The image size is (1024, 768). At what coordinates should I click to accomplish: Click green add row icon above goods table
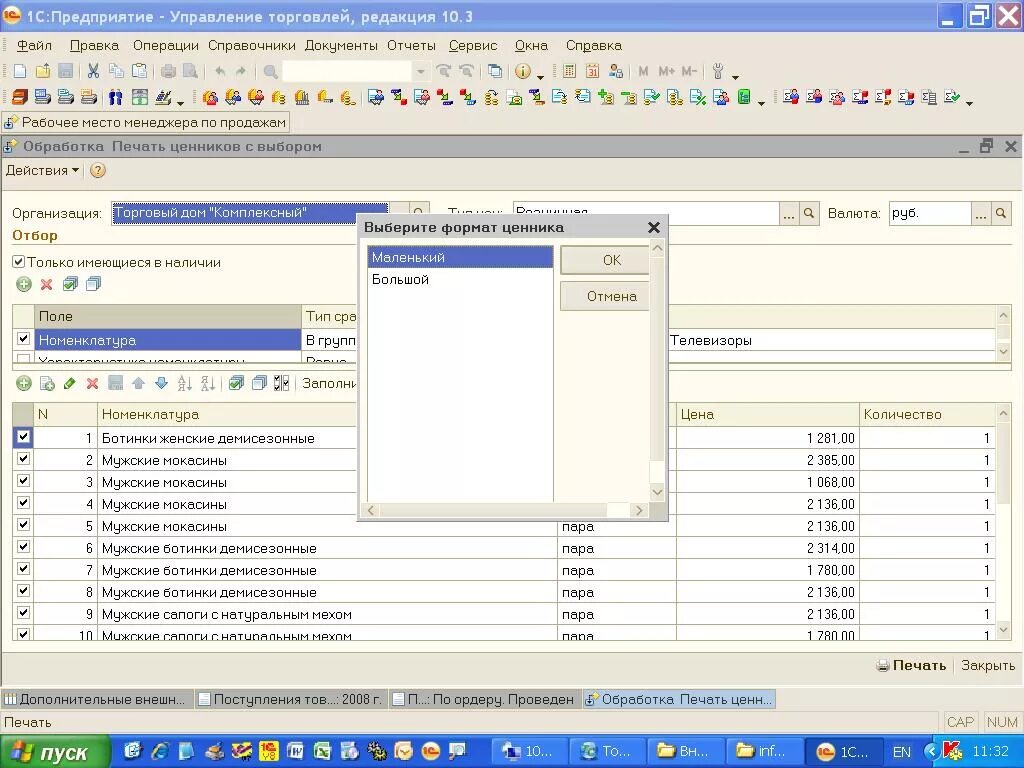click(x=24, y=383)
